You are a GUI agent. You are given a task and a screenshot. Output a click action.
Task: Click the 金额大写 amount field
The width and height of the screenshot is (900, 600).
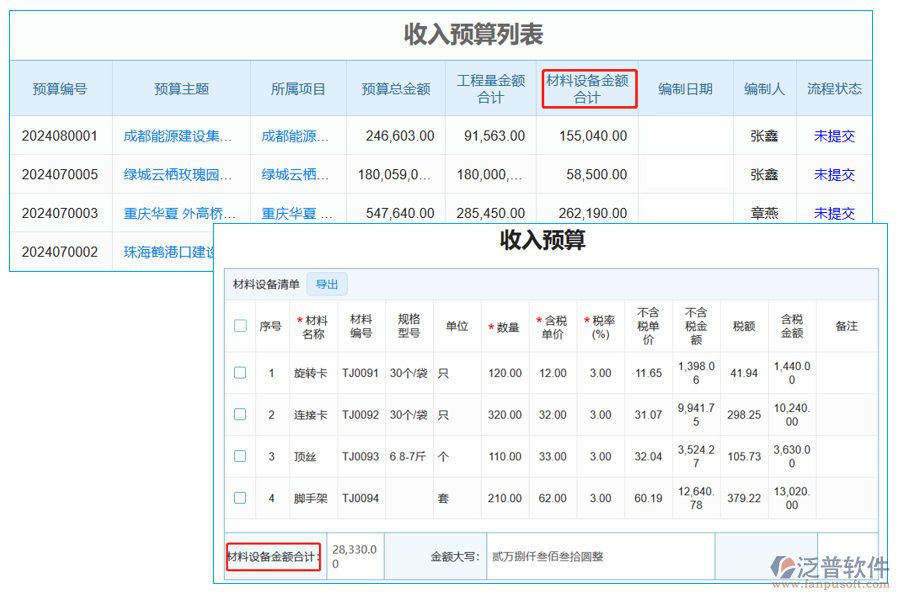(x=547, y=556)
